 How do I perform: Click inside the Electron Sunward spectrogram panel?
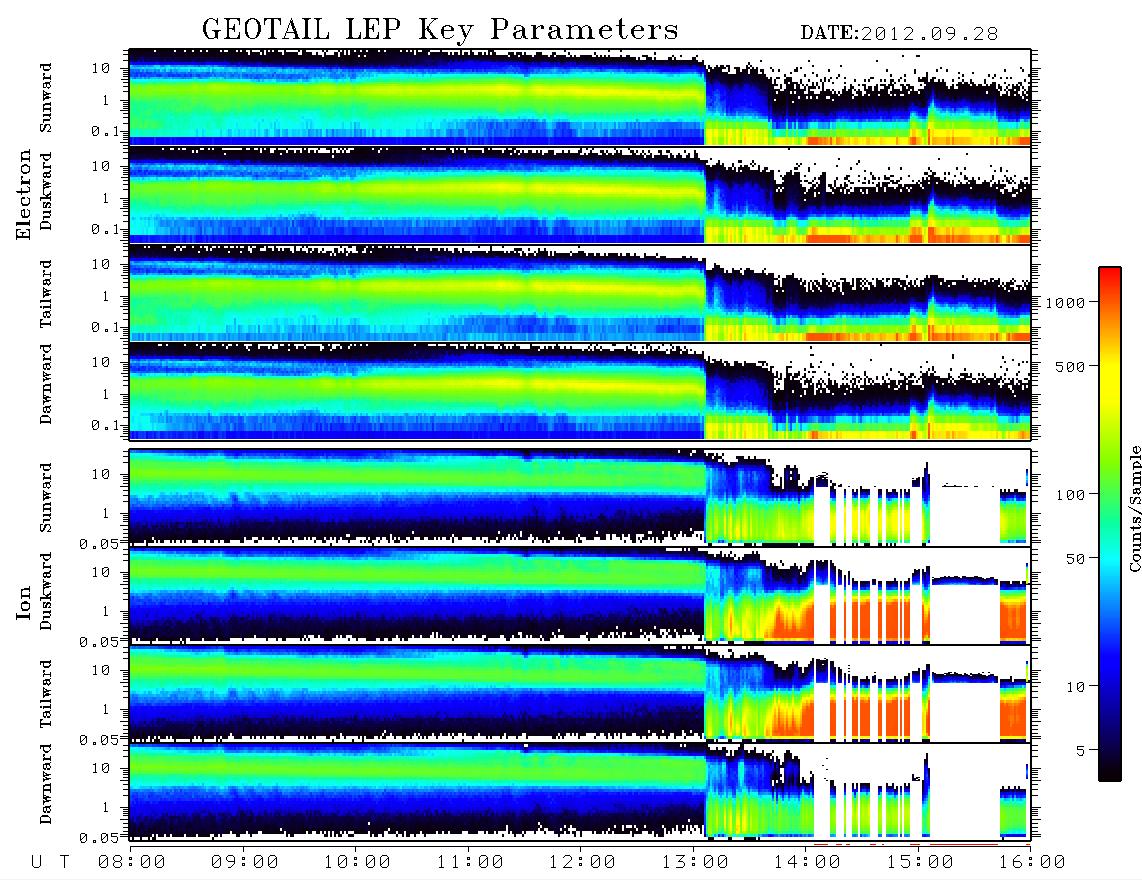click(580, 97)
